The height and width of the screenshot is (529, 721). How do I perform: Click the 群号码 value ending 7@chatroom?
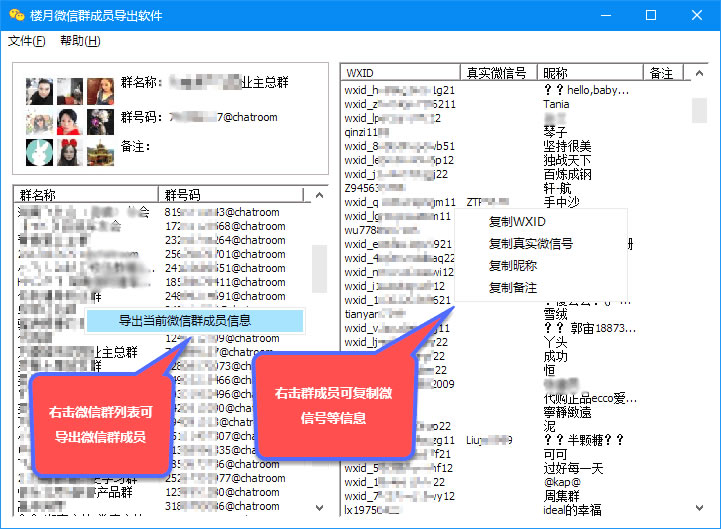[x=223, y=117]
